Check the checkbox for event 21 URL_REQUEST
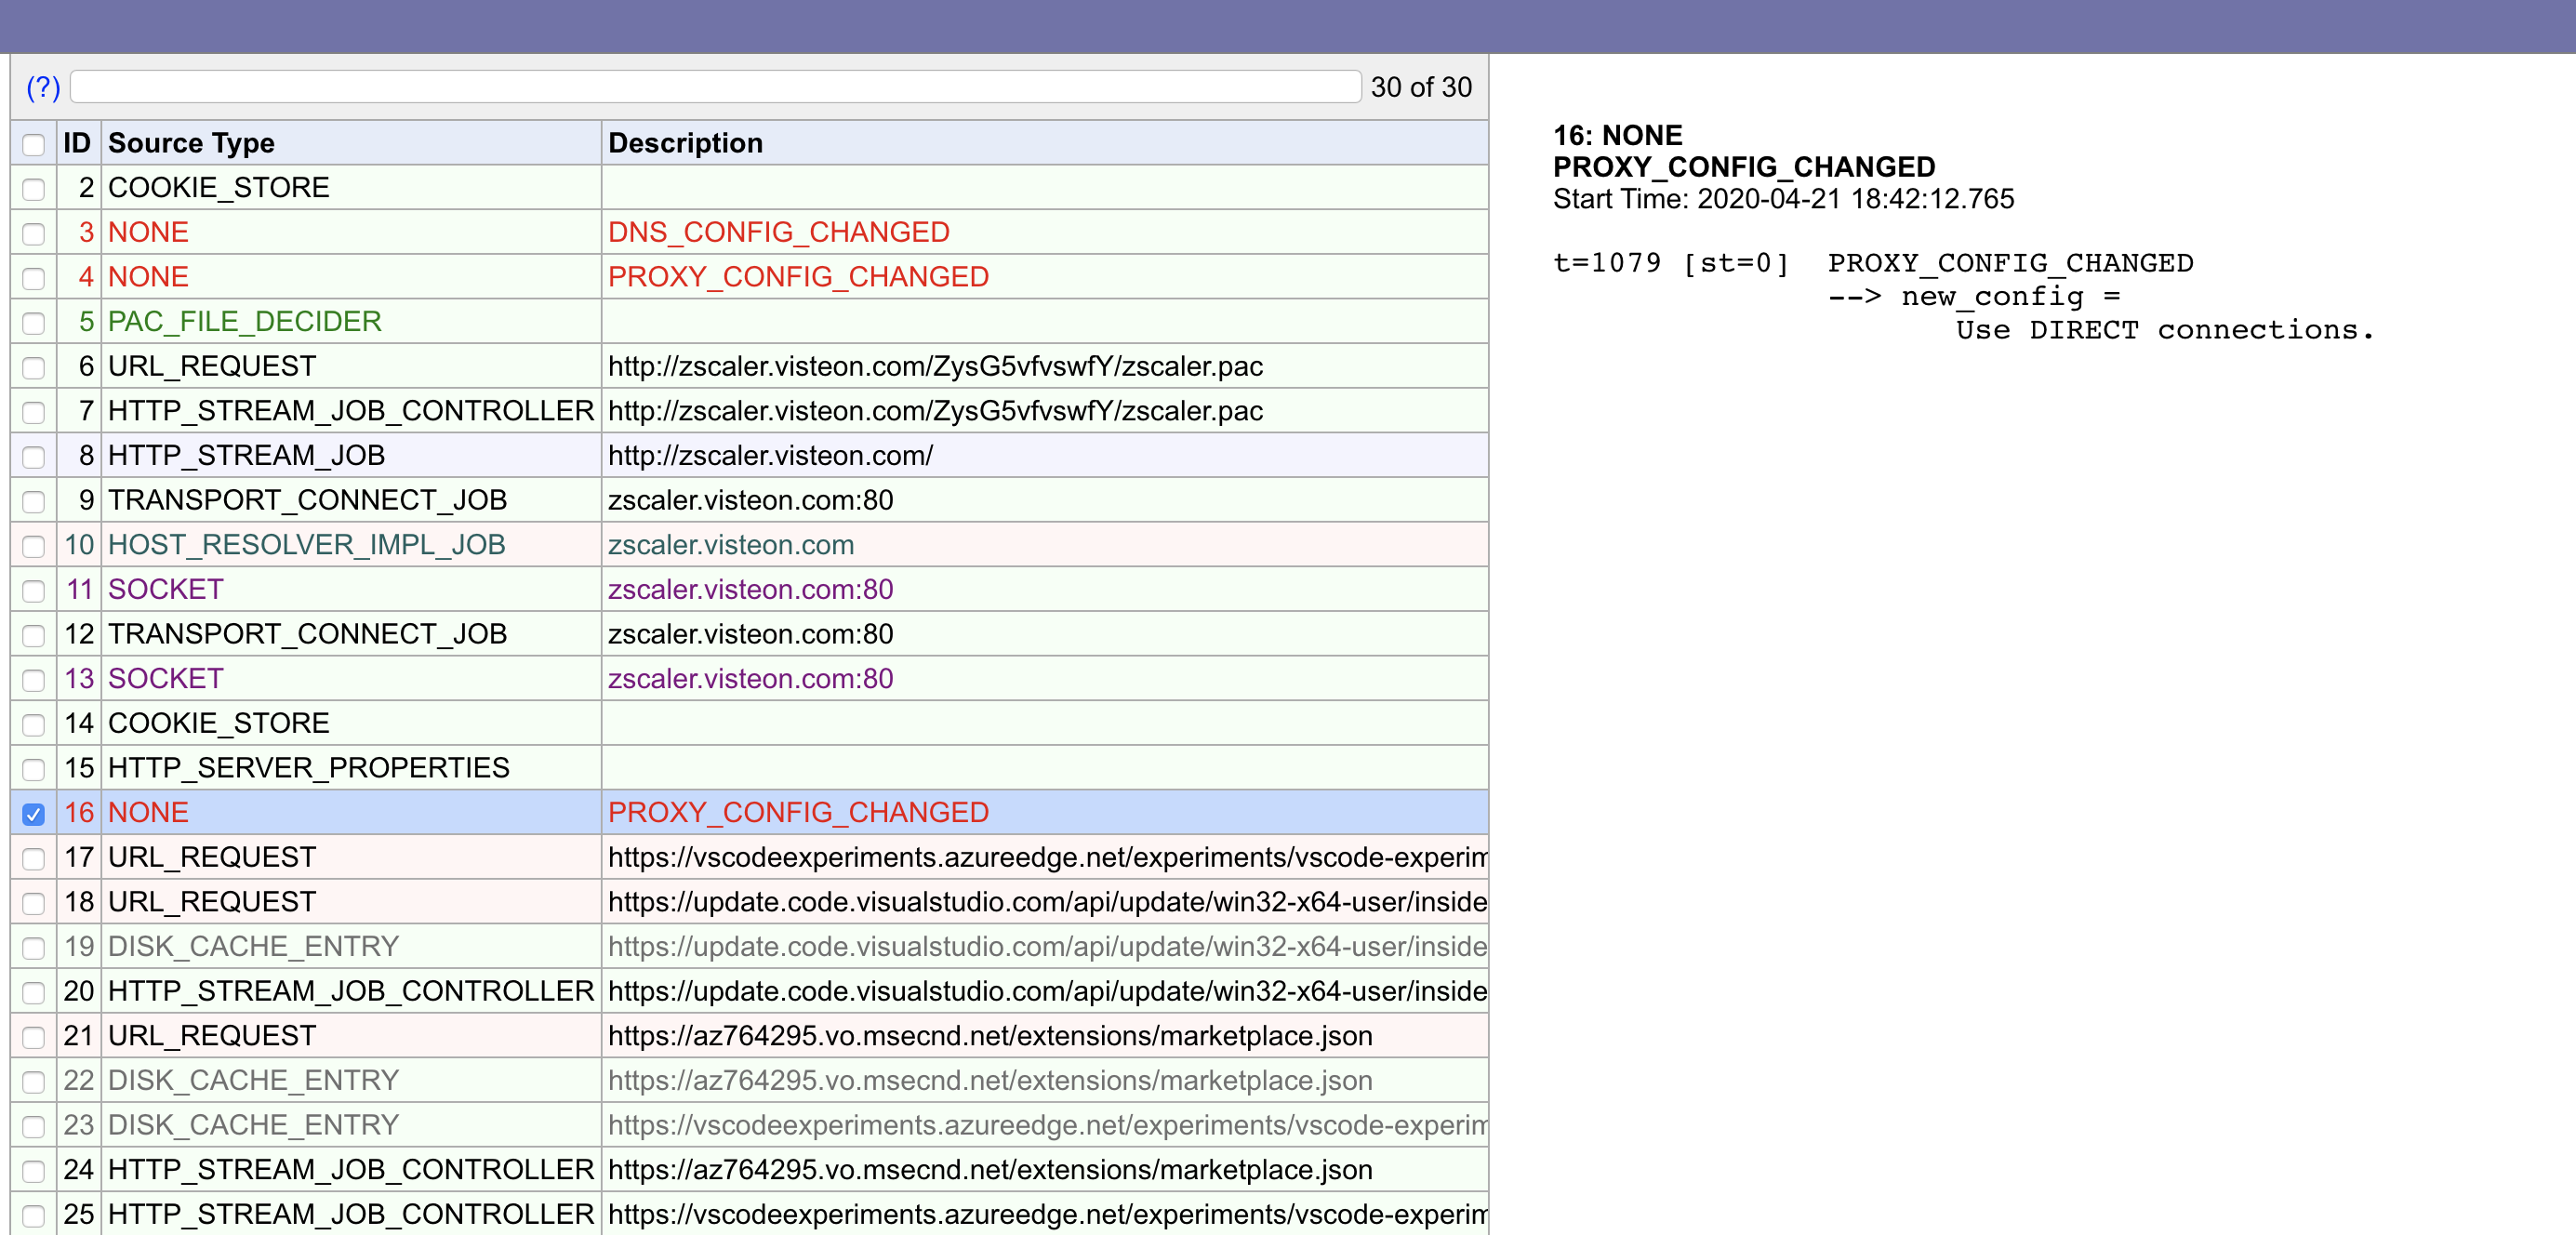This screenshot has height=1235, width=2576. (x=34, y=1037)
